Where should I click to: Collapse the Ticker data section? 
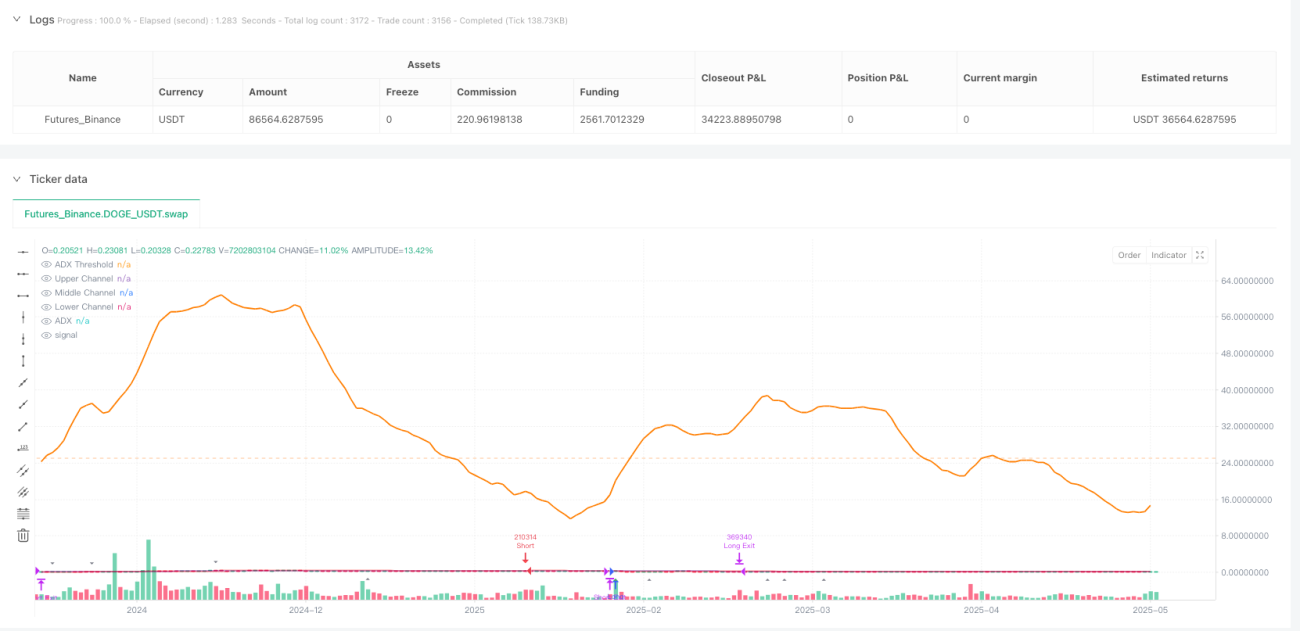coord(16,179)
